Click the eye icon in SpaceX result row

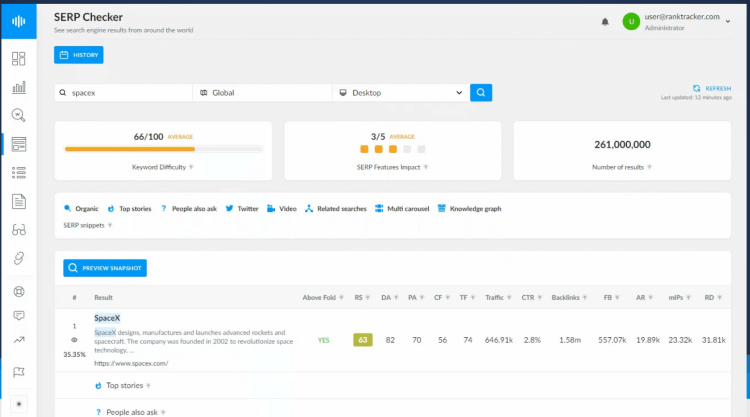tap(74, 340)
